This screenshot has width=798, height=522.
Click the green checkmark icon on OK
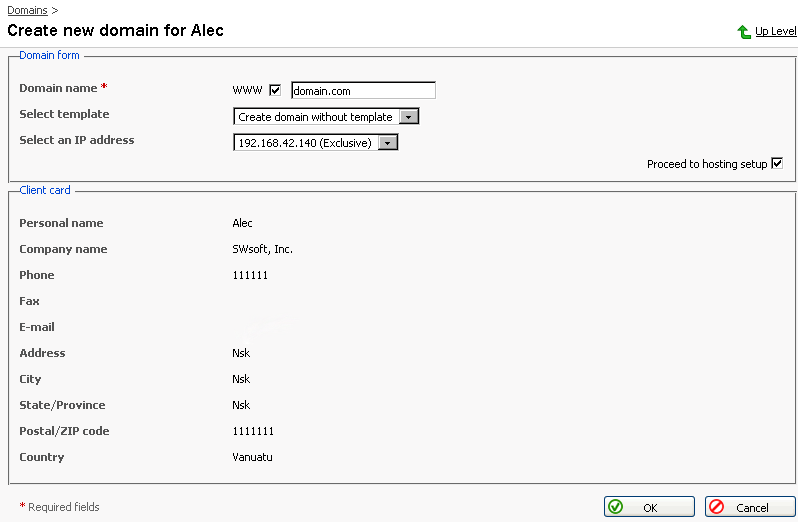616,507
